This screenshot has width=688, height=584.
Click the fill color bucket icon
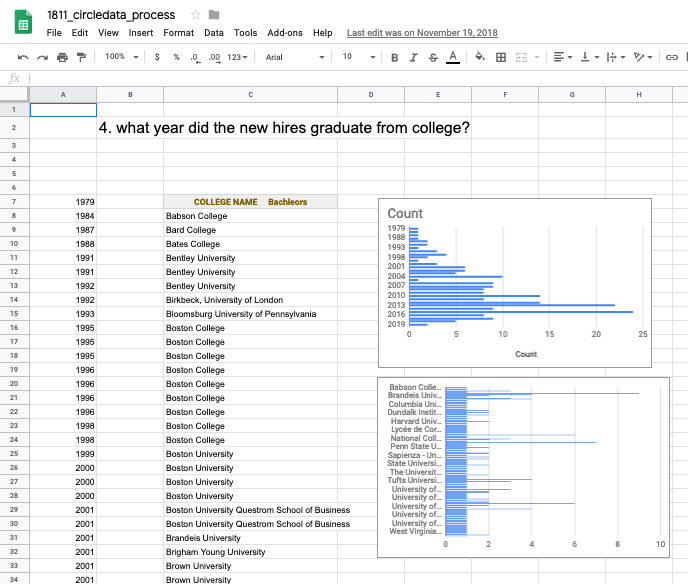pos(480,57)
